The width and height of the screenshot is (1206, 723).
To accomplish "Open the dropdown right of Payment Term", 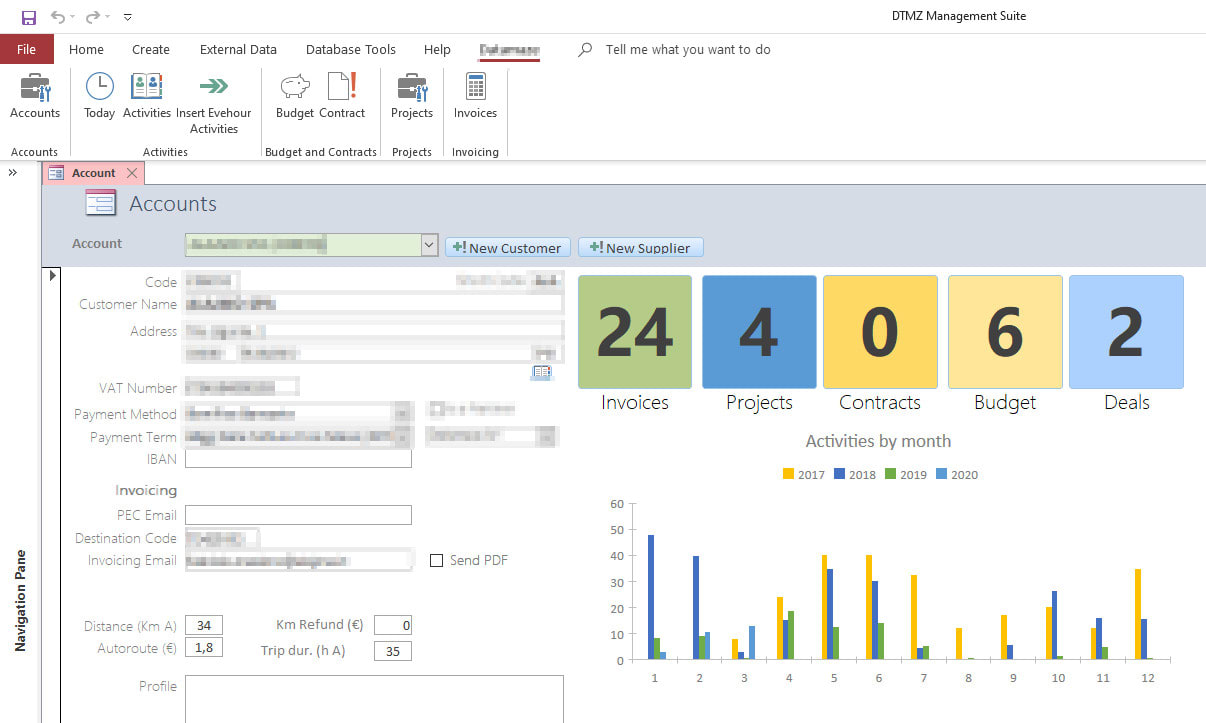I will pyautogui.click(x=546, y=436).
